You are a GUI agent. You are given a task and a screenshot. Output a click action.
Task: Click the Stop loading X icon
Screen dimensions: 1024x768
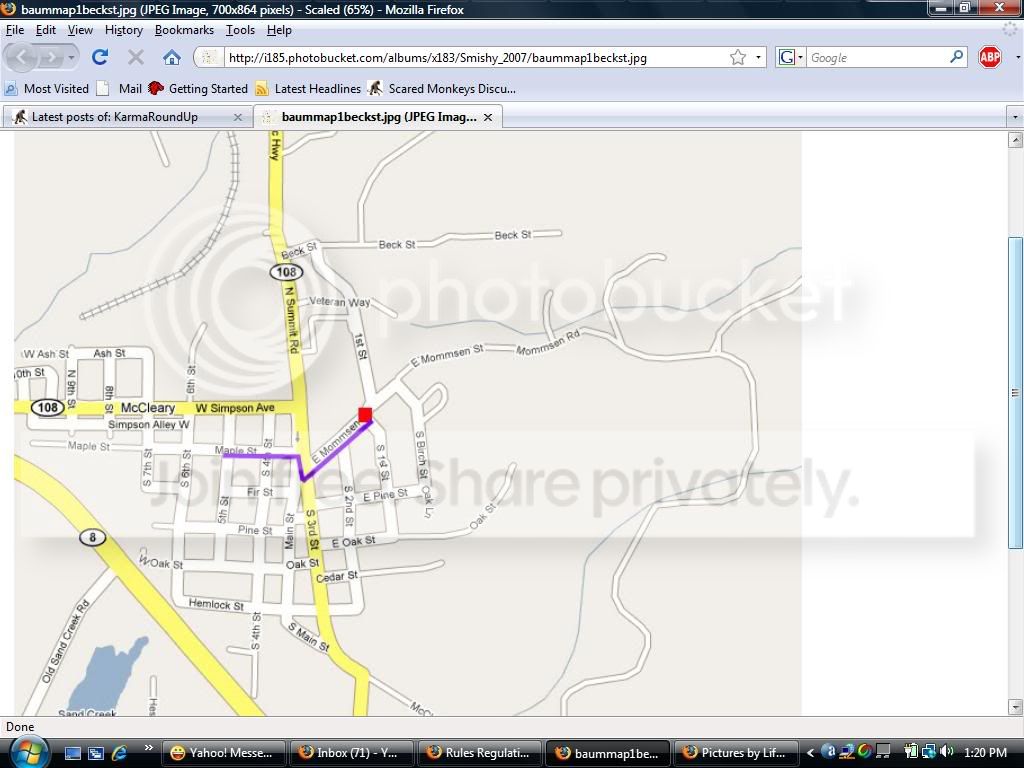point(136,57)
